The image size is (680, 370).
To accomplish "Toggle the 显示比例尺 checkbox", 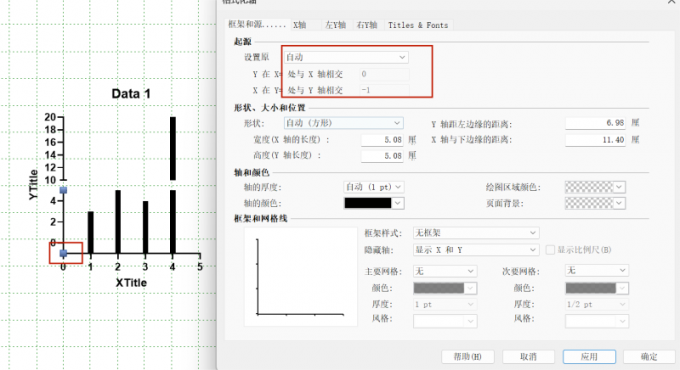I will (x=550, y=250).
